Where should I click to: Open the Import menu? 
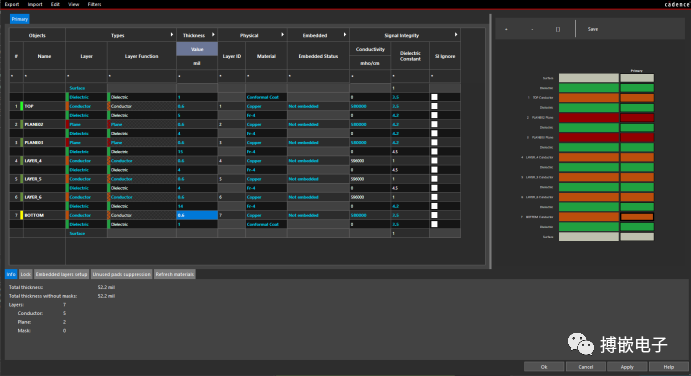[35, 4]
